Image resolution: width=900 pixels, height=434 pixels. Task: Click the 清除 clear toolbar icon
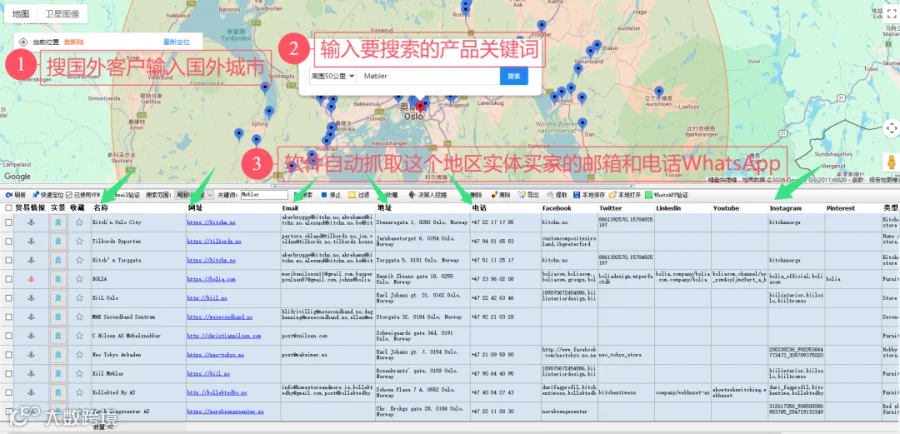[494, 195]
